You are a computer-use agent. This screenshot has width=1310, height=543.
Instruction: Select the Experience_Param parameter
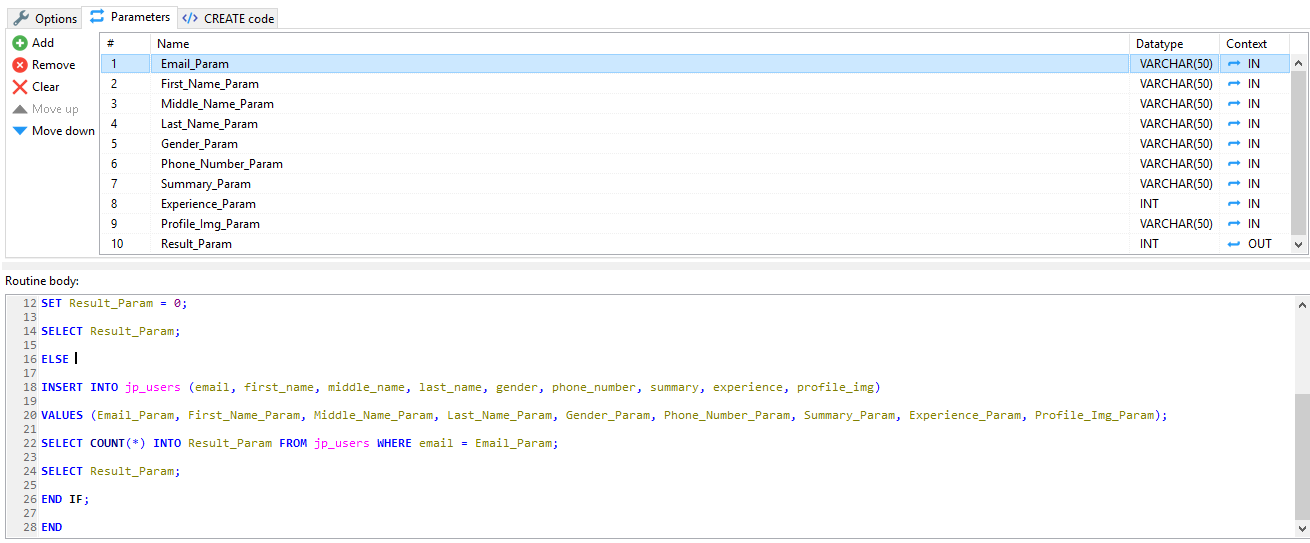tap(208, 204)
